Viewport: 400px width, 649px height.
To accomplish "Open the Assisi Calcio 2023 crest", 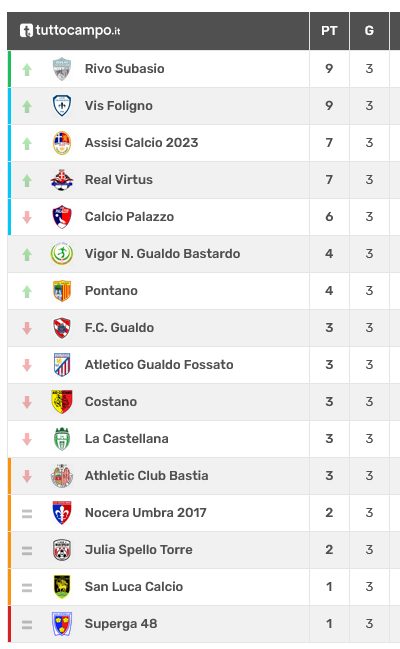I will 62,143.
